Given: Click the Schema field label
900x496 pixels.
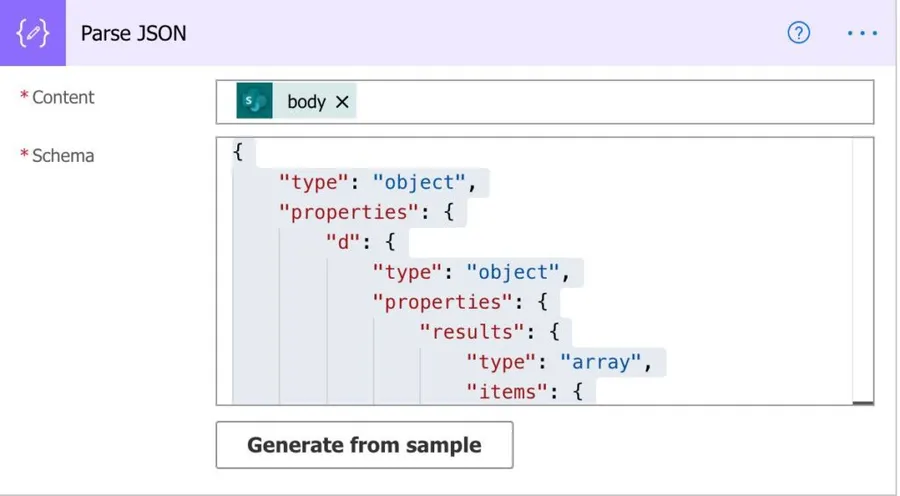Looking at the screenshot, I should (x=62, y=155).
